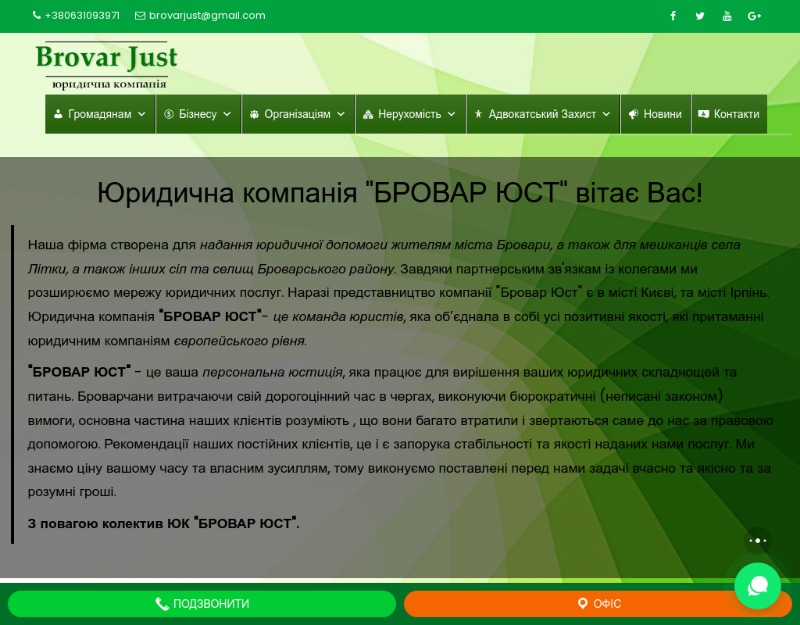Click the megaphone icon beside Новини

pyautogui.click(x=633, y=114)
